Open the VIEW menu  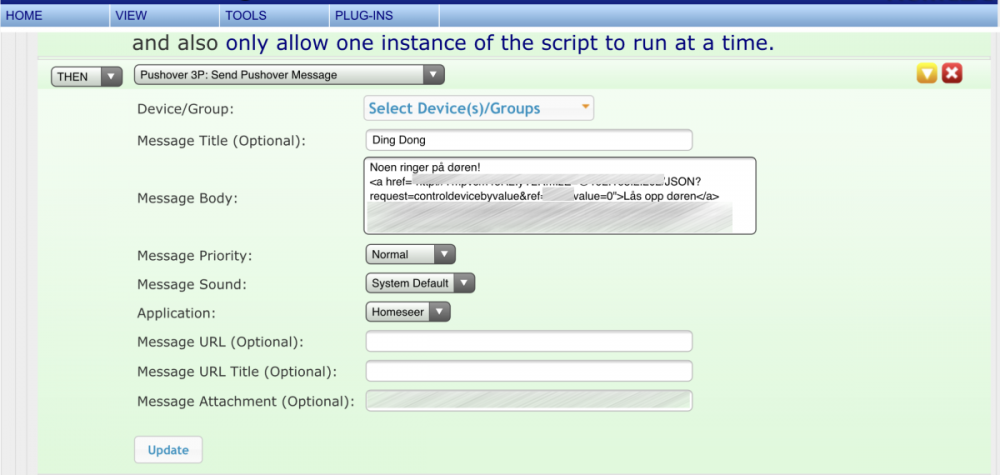131,16
